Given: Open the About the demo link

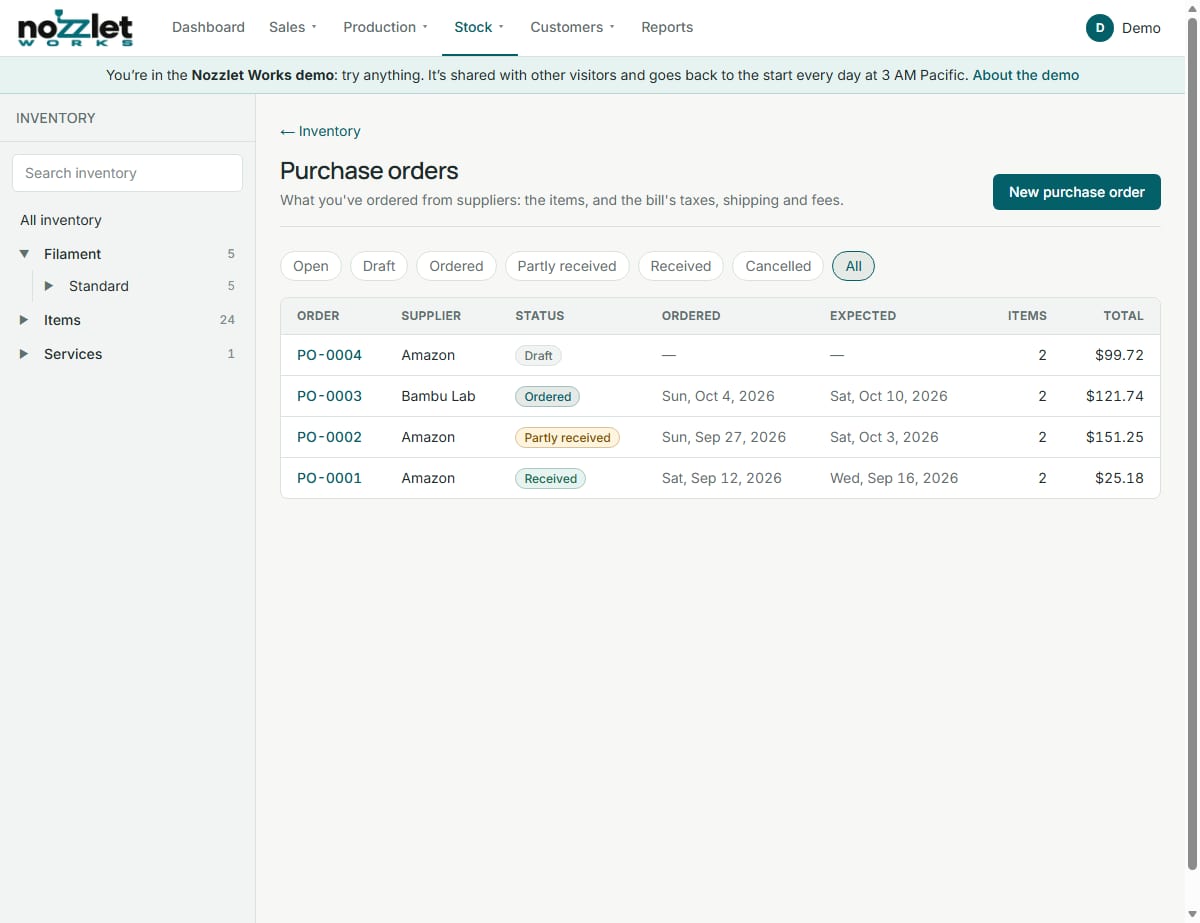Looking at the screenshot, I should pos(1026,75).
